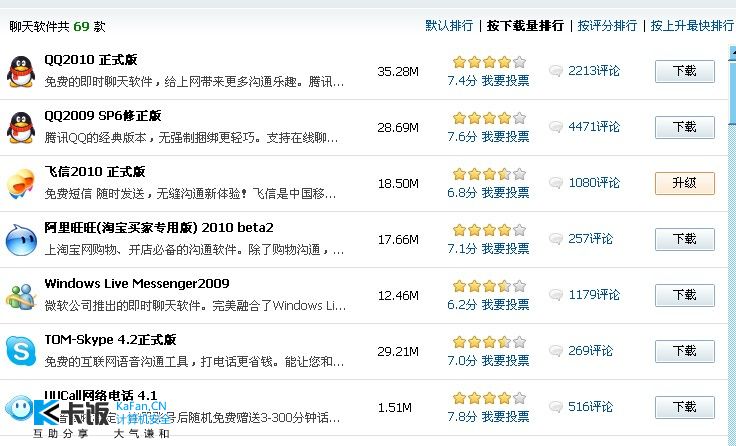
Task: Download TOM-Skype 4.2正式版
Action: pyautogui.click(x=685, y=351)
